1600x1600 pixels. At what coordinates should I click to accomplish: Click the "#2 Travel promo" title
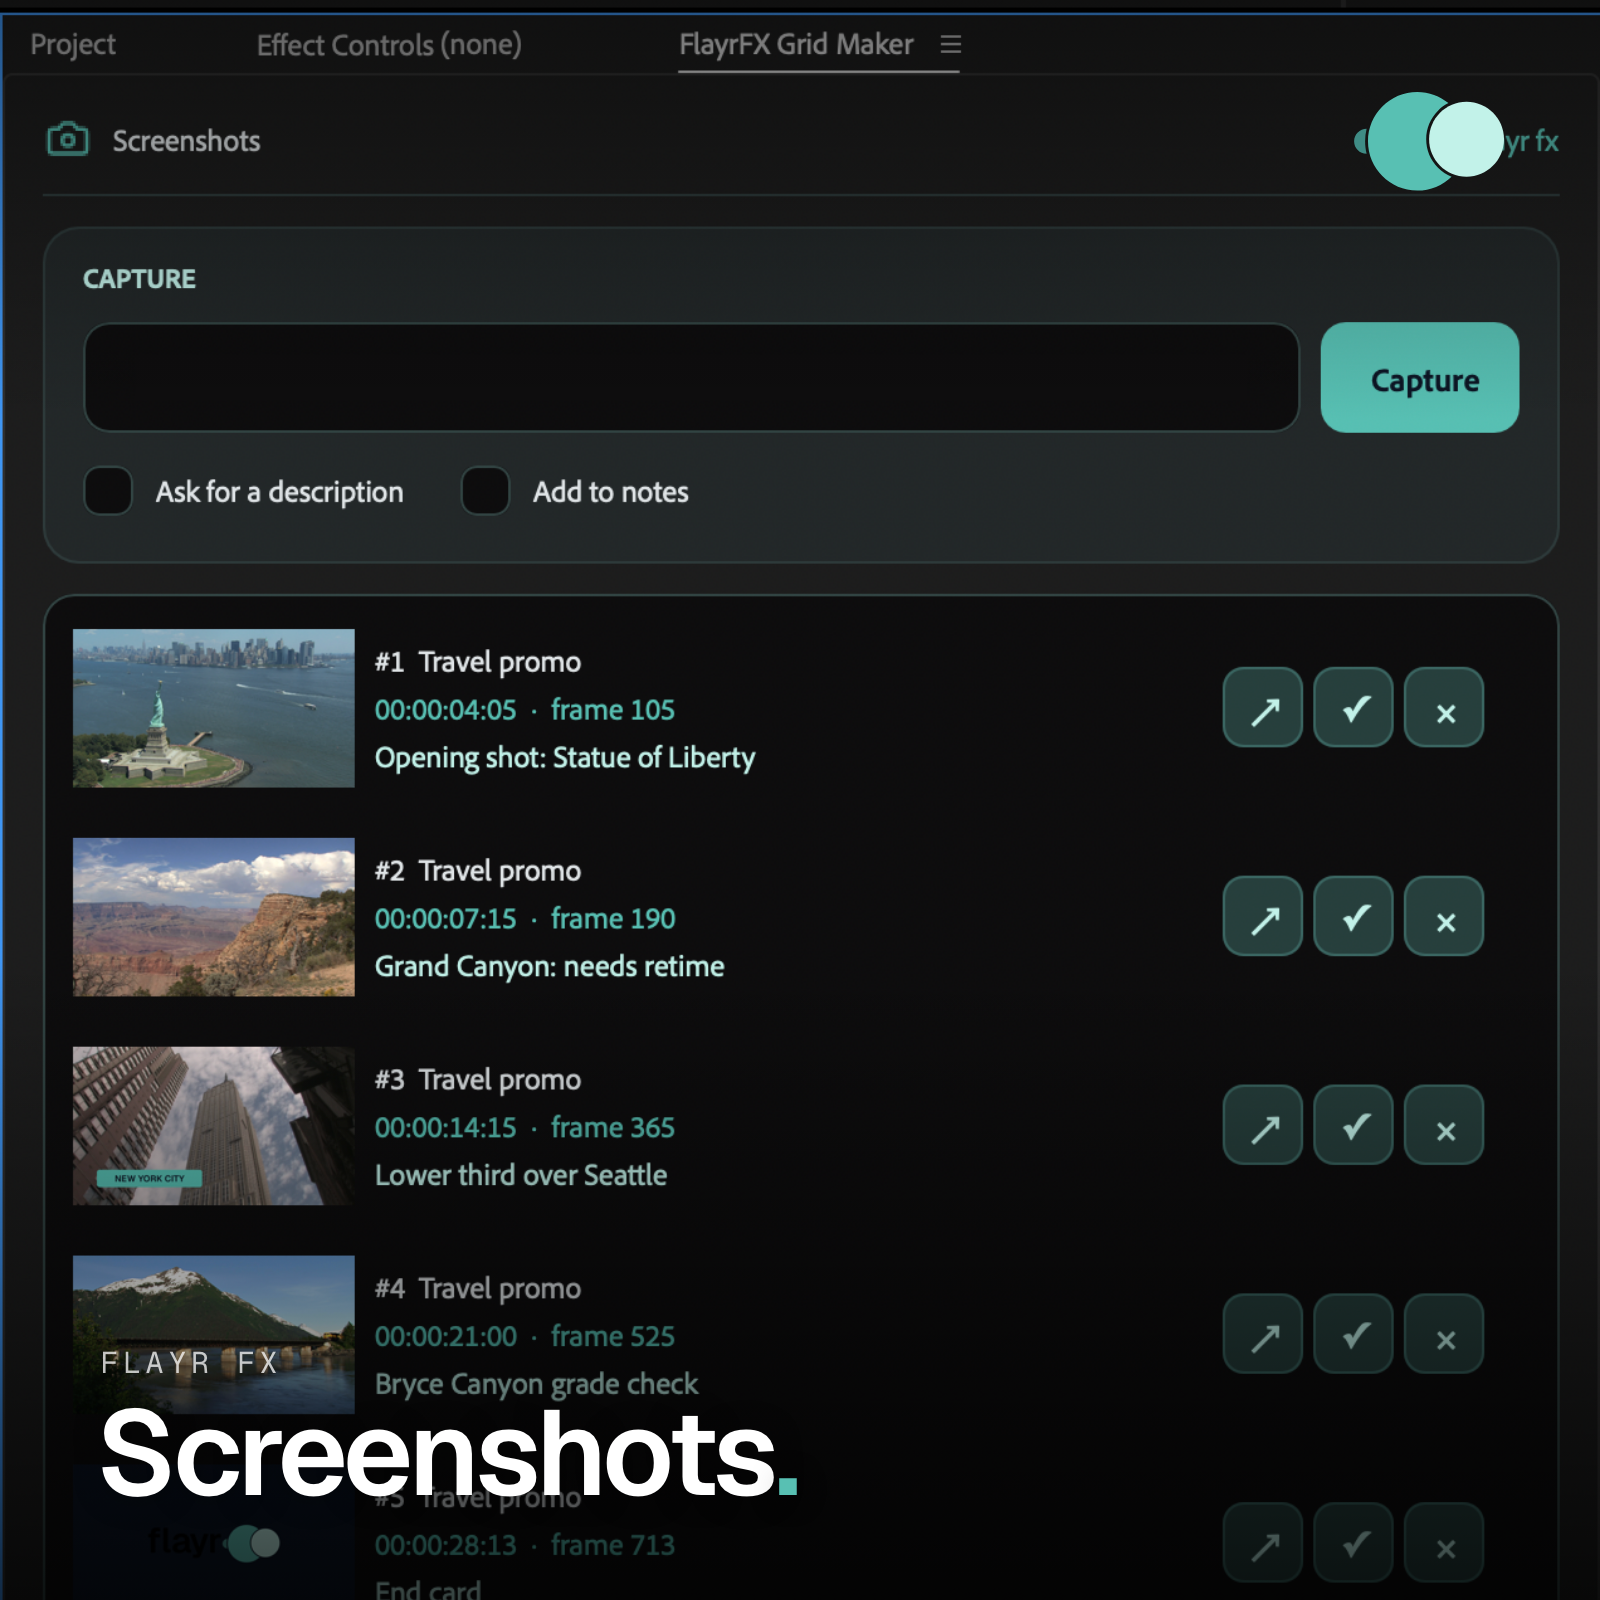click(478, 871)
